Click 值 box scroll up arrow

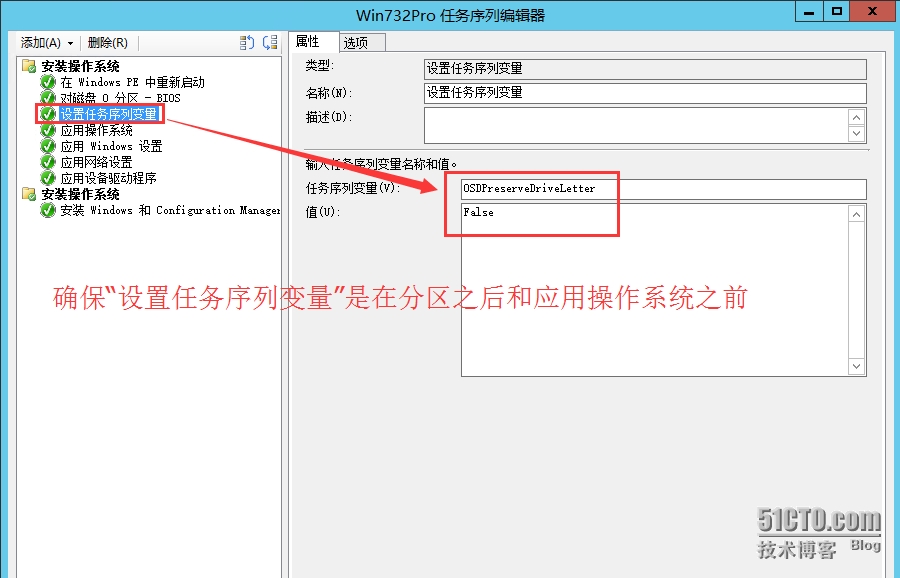coord(856,215)
